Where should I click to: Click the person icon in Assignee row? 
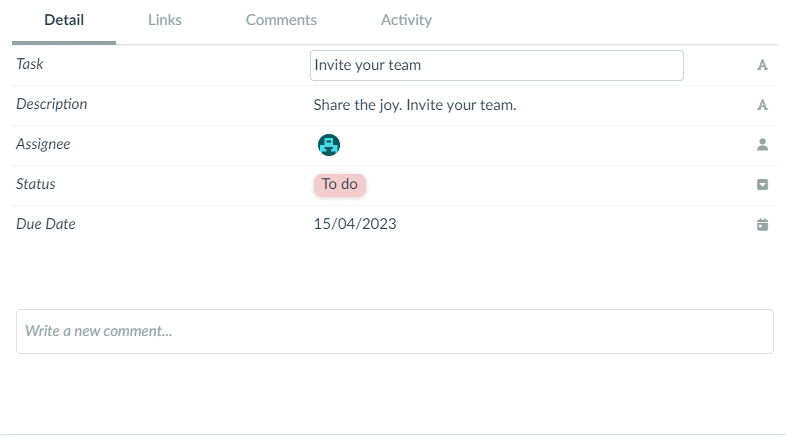tap(762, 145)
